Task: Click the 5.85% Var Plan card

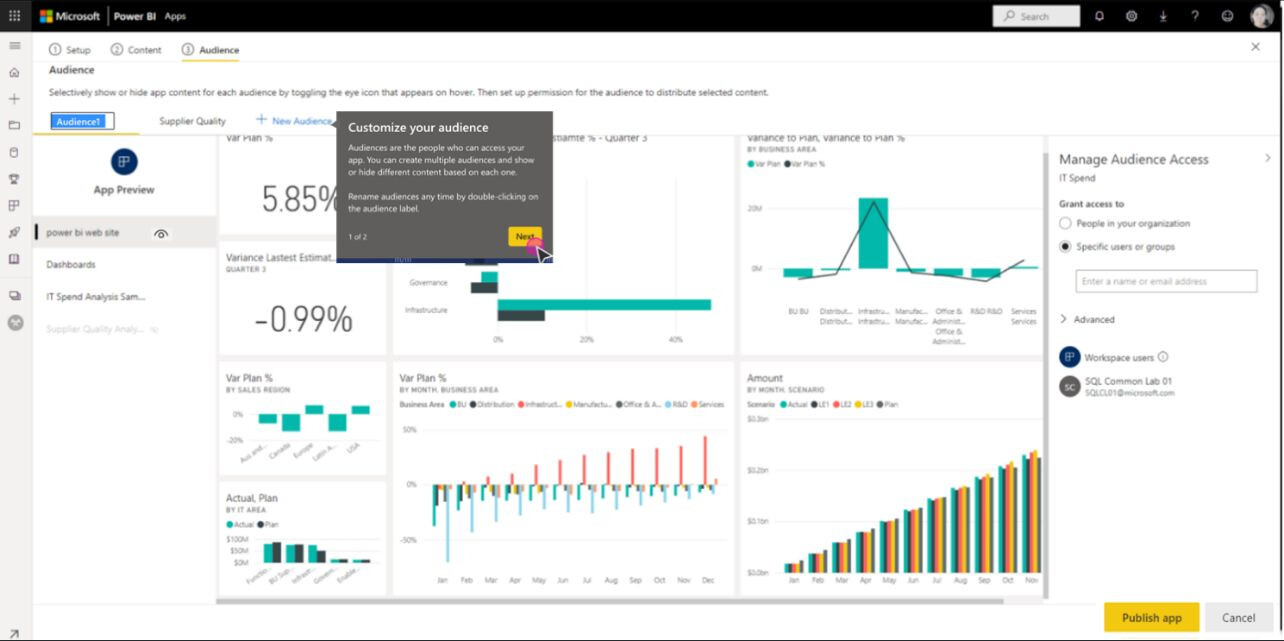Action: point(301,184)
